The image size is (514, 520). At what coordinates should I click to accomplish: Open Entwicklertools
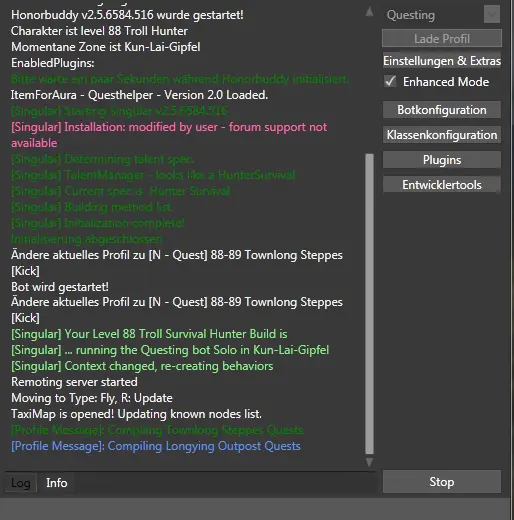(x=442, y=185)
